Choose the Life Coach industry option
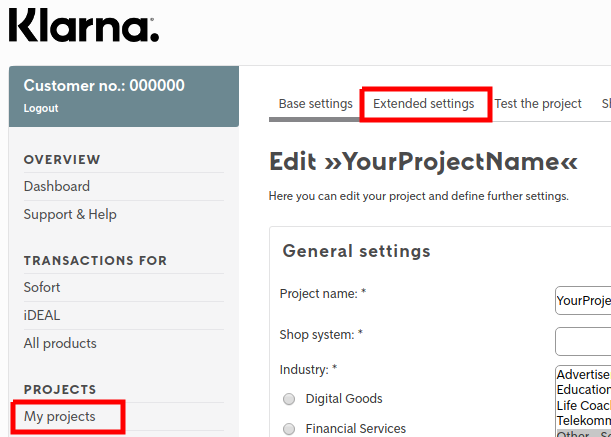 583,406
